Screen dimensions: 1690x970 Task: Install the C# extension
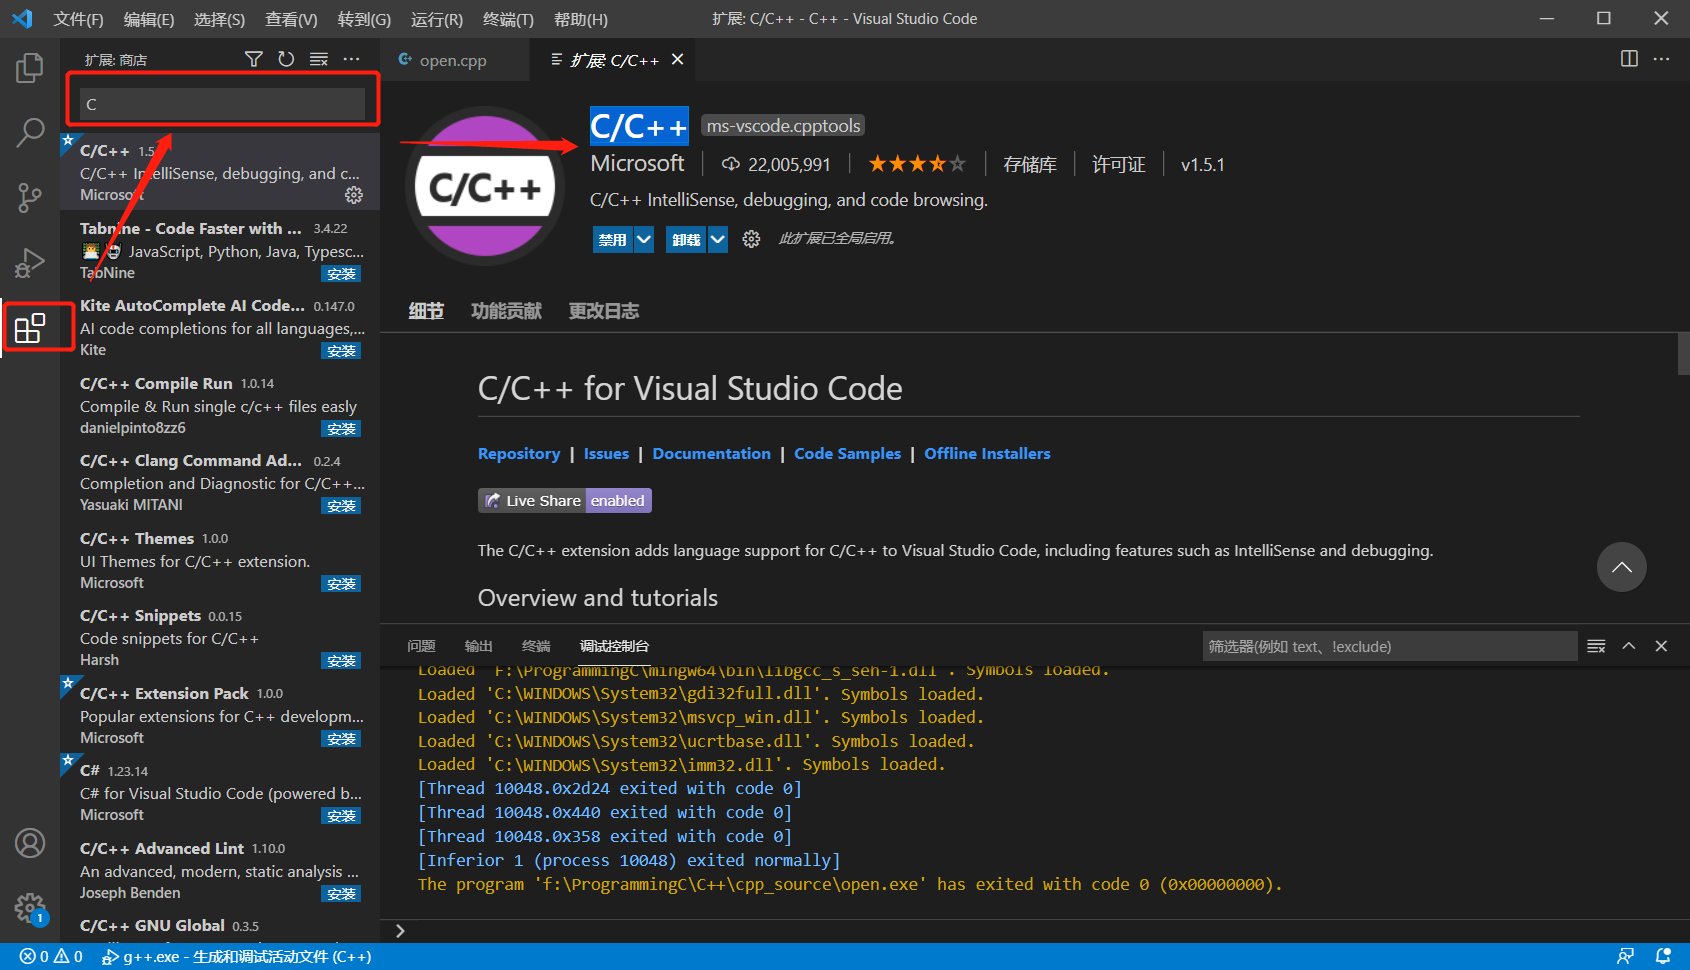click(x=341, y=816)
